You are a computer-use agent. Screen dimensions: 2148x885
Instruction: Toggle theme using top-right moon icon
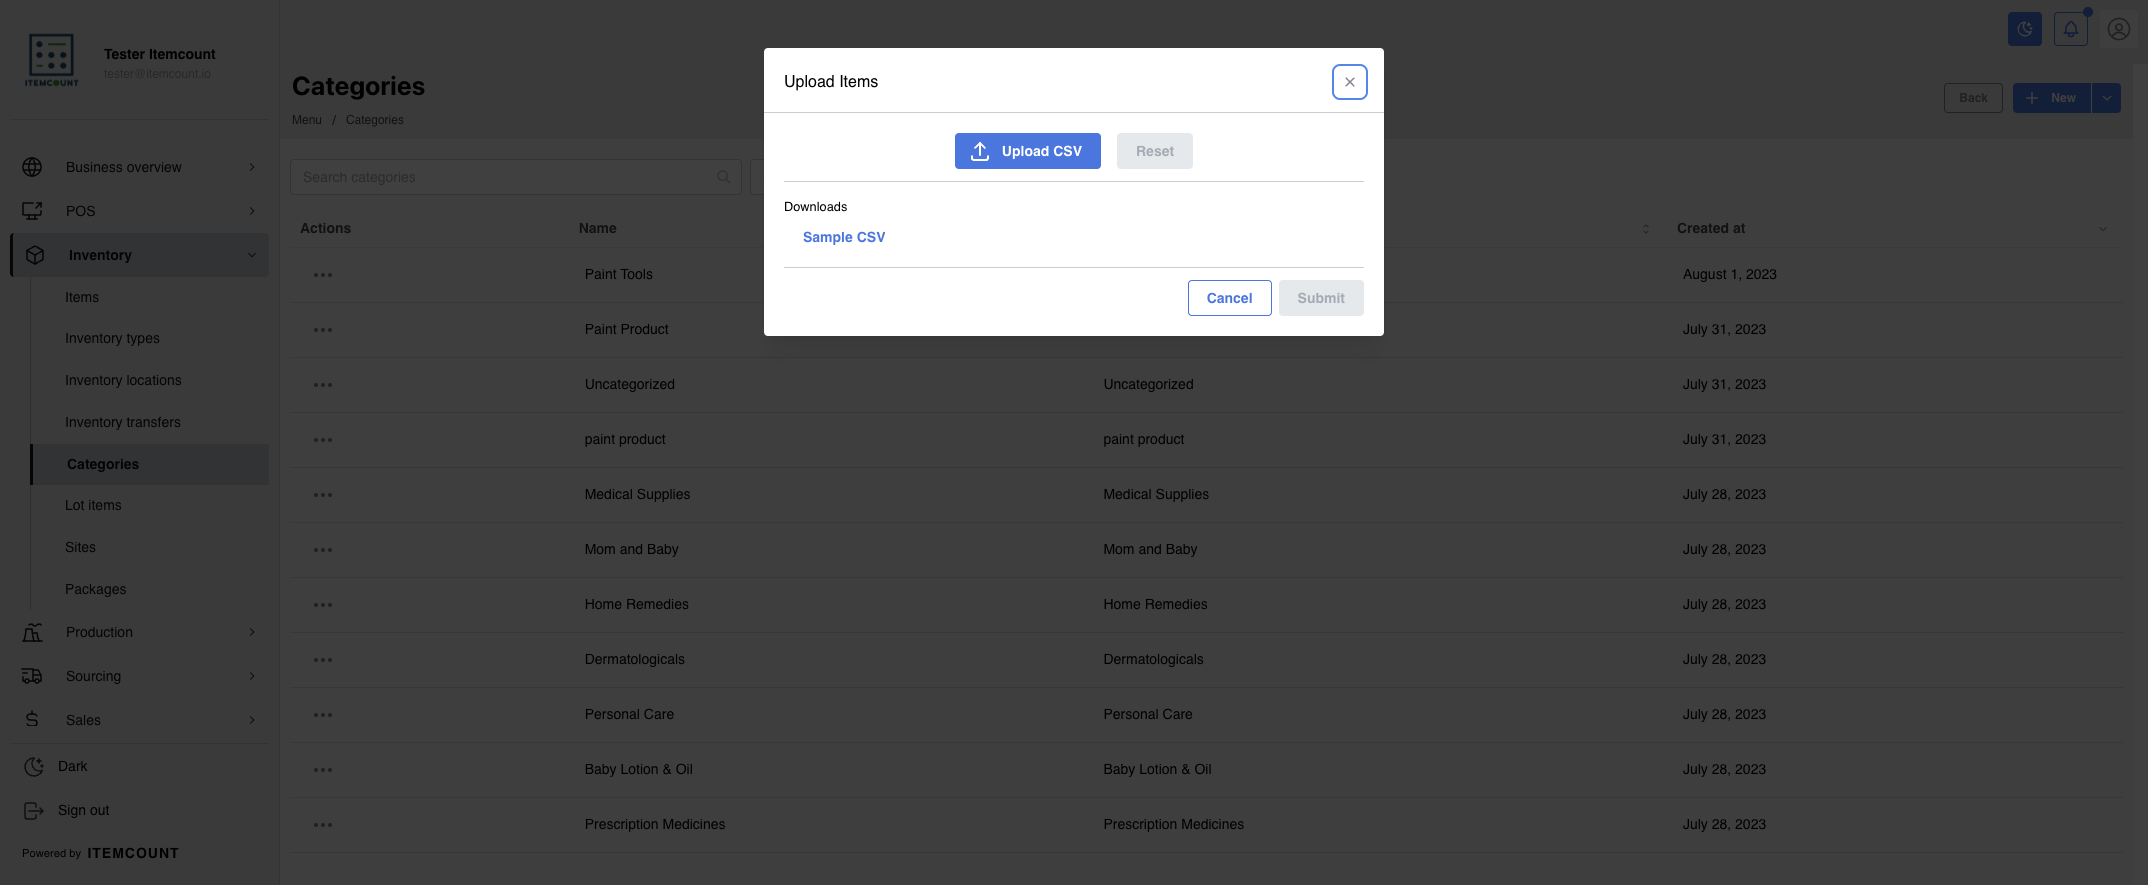pos(2024,29)
